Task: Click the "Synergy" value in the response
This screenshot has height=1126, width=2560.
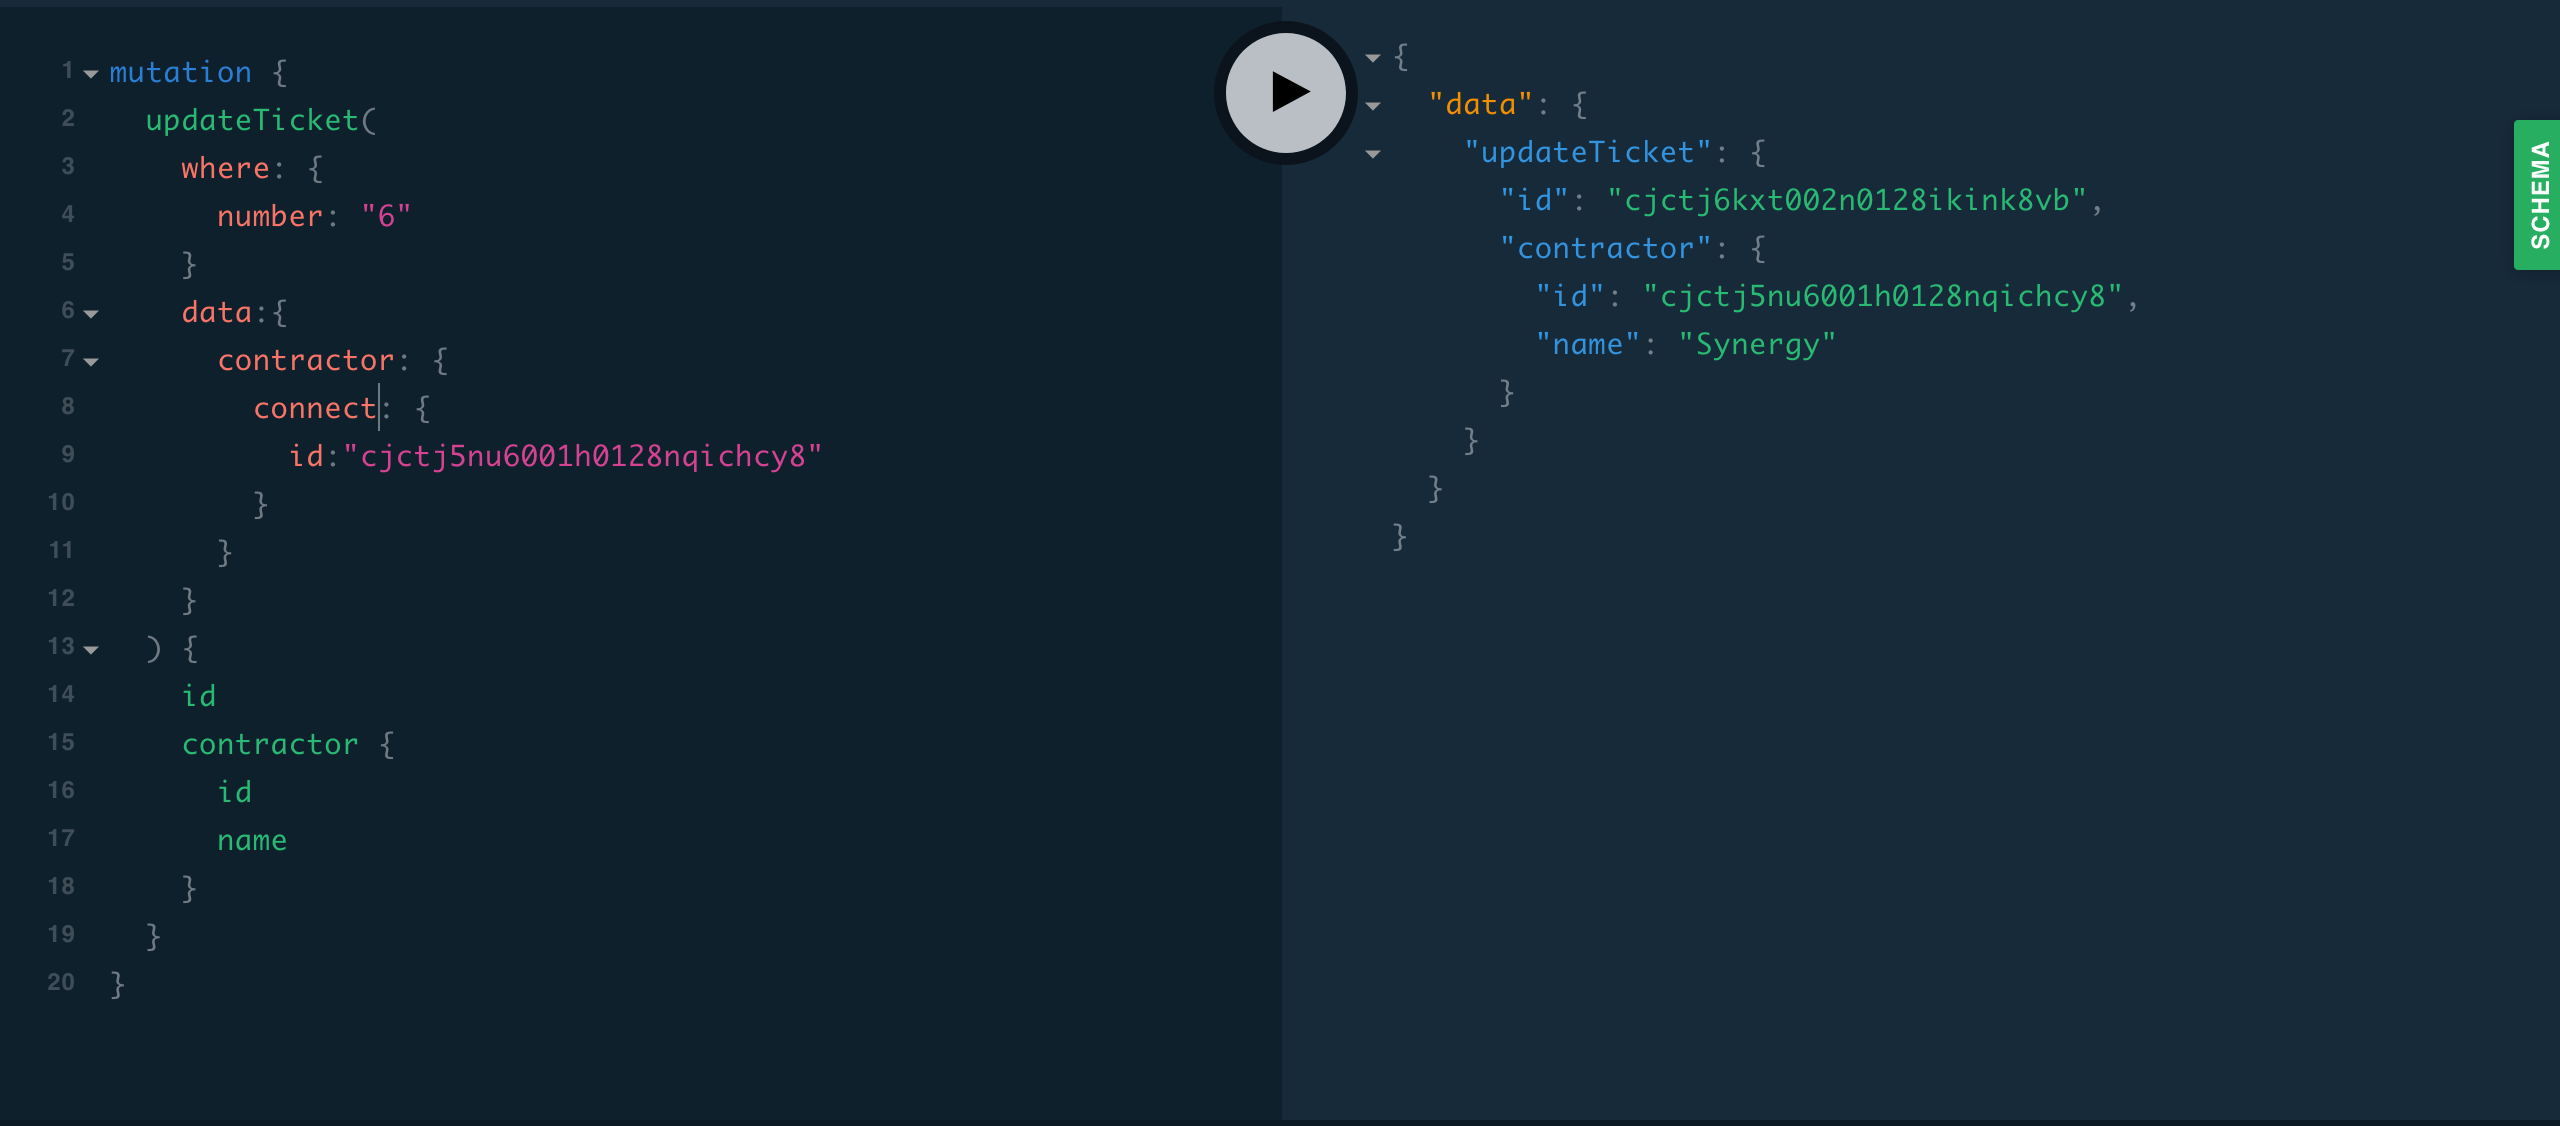Action: [x=1757, y=345]
